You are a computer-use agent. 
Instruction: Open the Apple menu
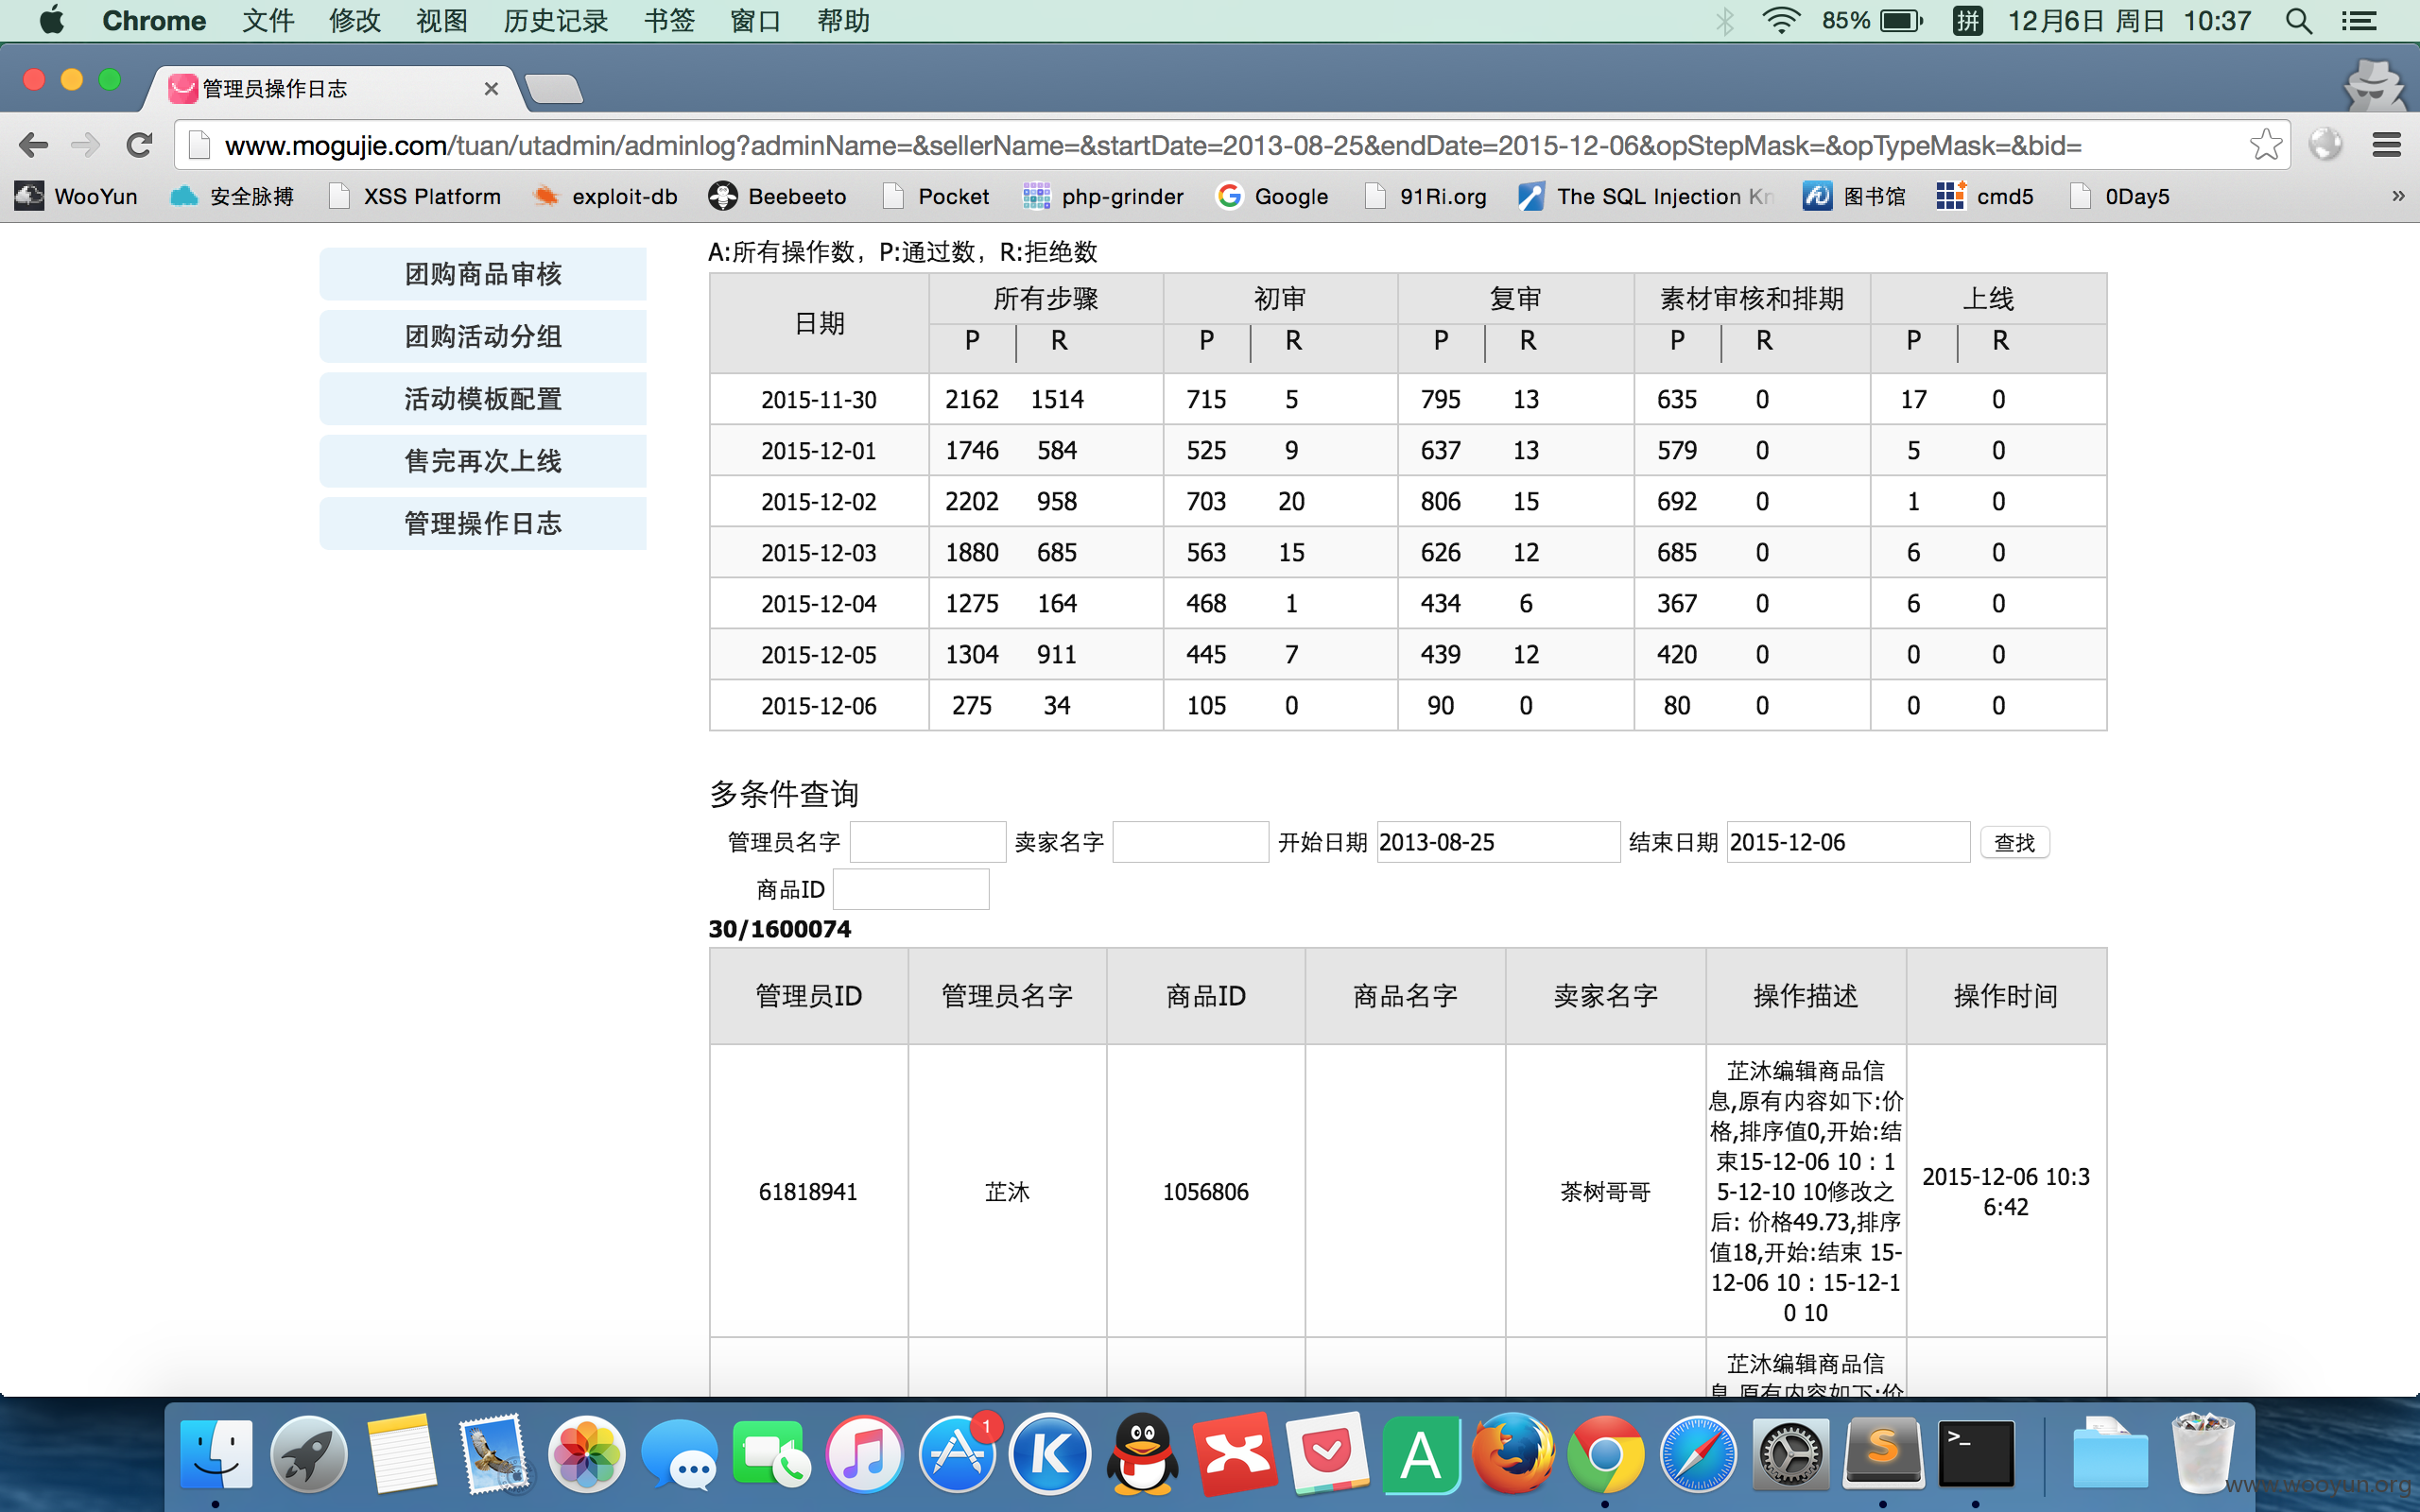[52, 21]
